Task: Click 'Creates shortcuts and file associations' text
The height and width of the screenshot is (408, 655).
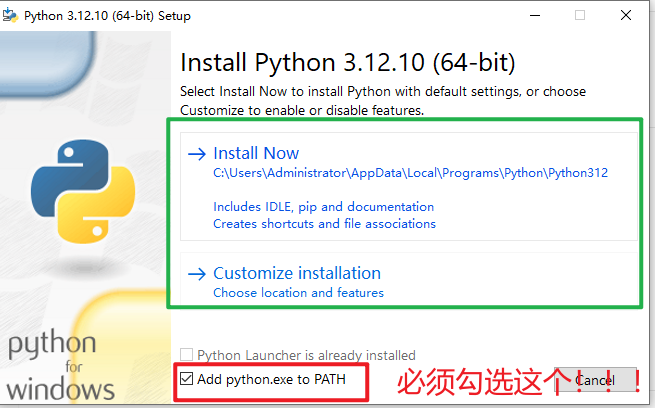Action: coord(324,224)
